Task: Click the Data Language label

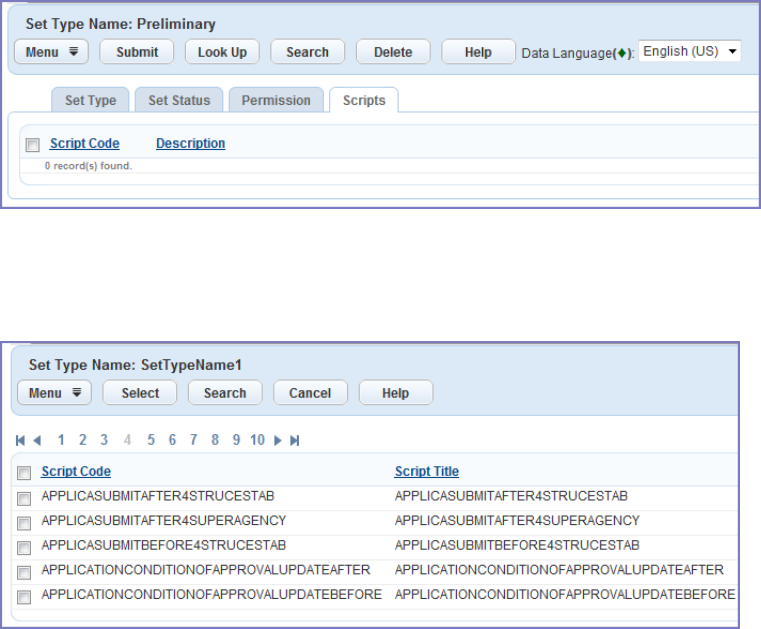Action: [x=578, y=53]
